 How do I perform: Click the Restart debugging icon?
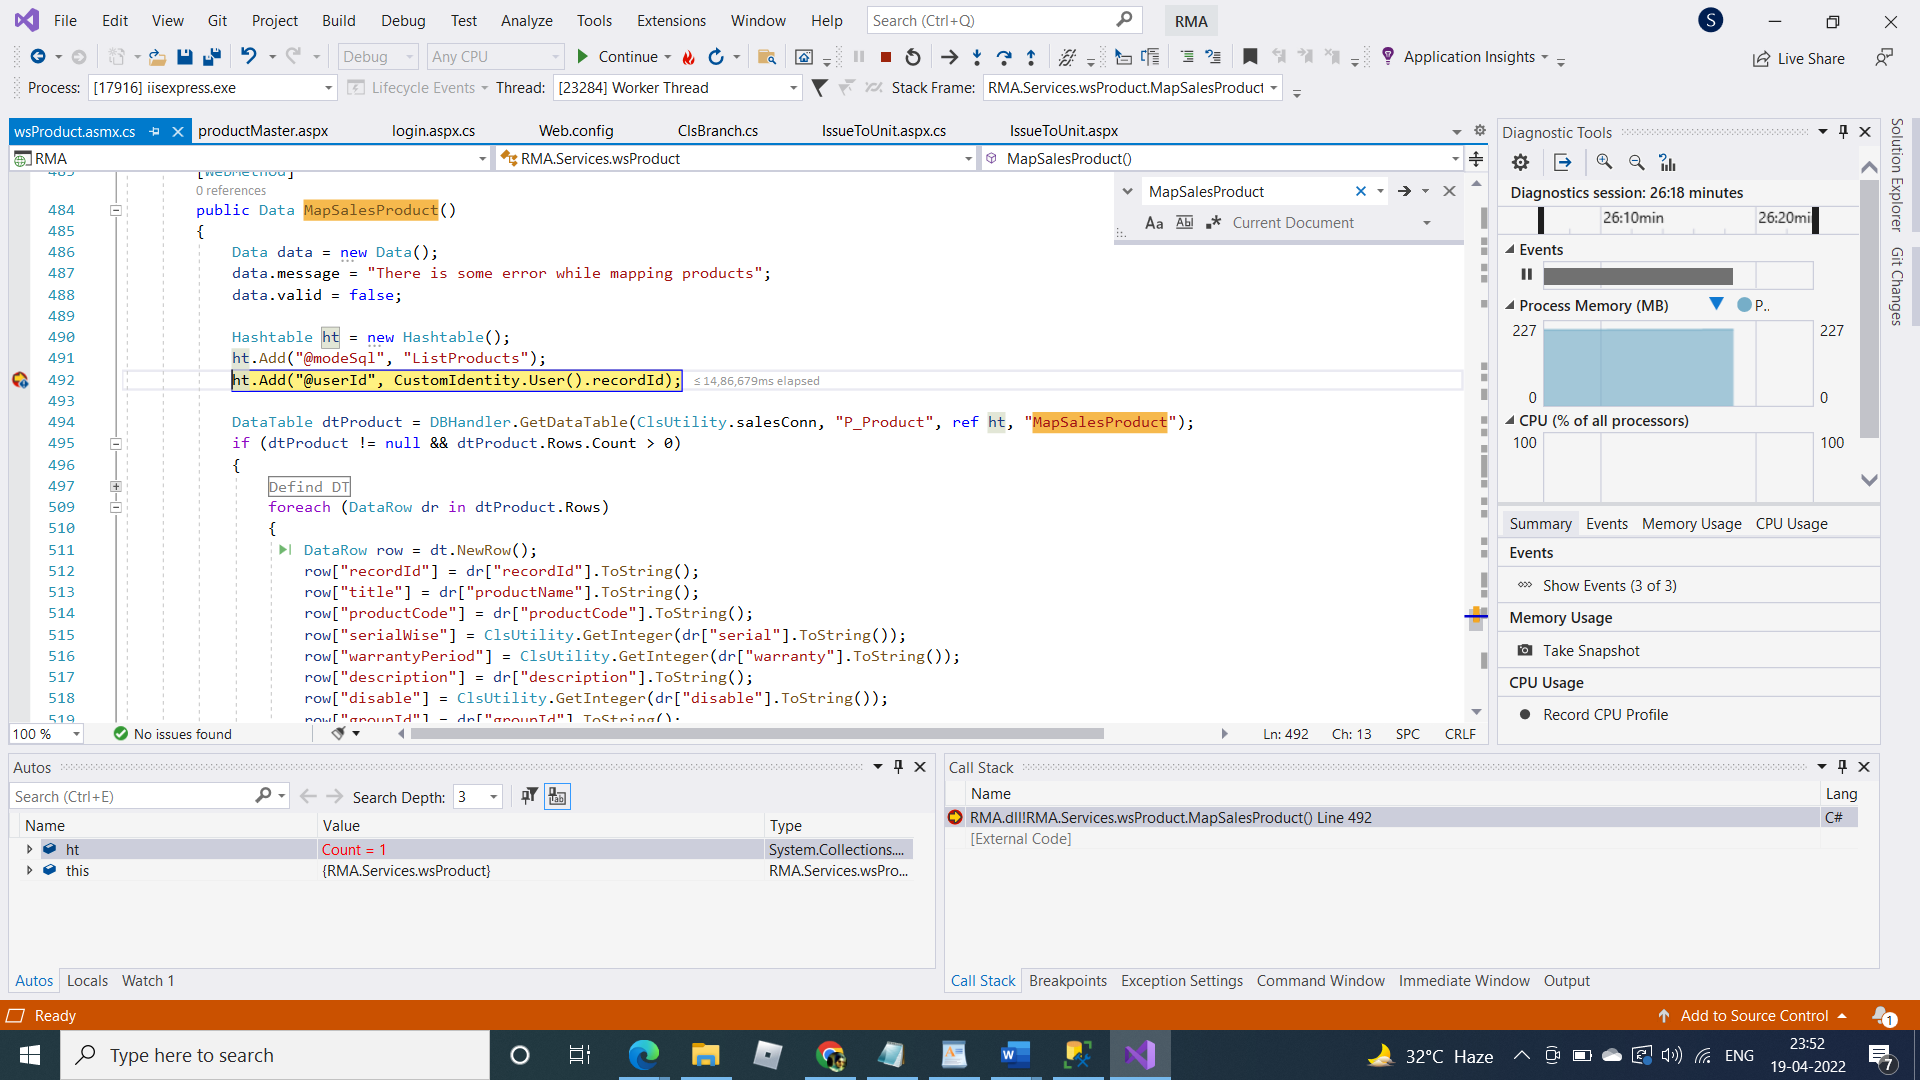(913, 57)
